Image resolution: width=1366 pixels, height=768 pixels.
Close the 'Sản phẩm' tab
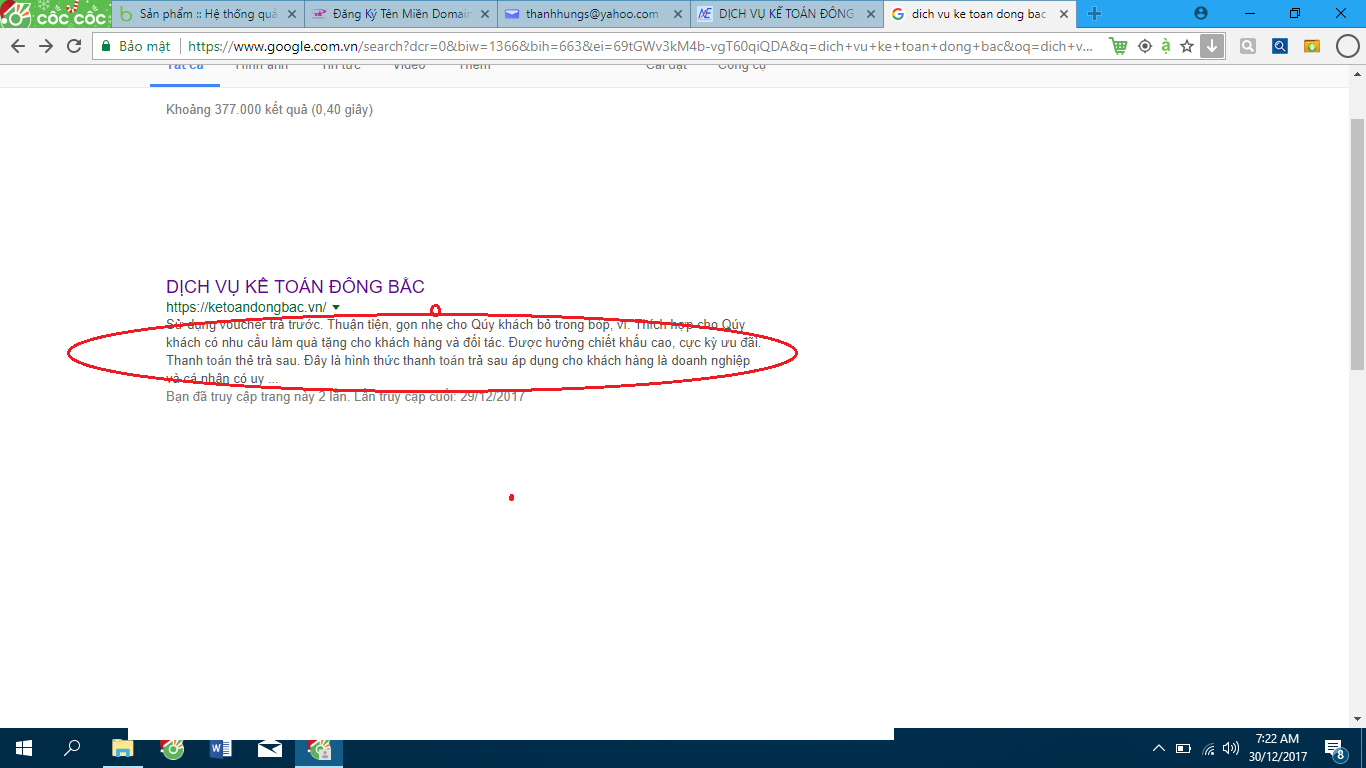pyautogui.click(x=291, y=14)
